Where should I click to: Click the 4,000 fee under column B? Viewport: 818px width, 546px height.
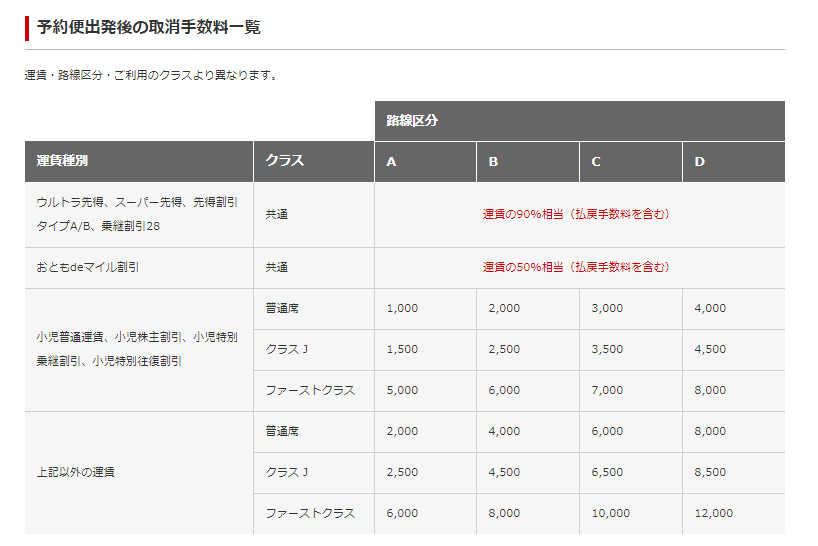click(x=528, y=432)
